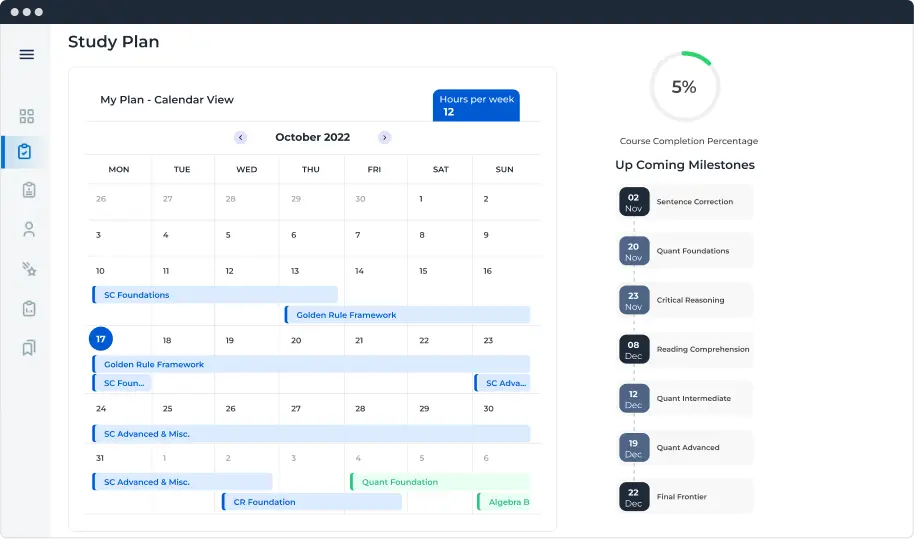Viewport: 914px width, 539px height.
Task: Open the green Algebra B event
Action: [504, 502]
